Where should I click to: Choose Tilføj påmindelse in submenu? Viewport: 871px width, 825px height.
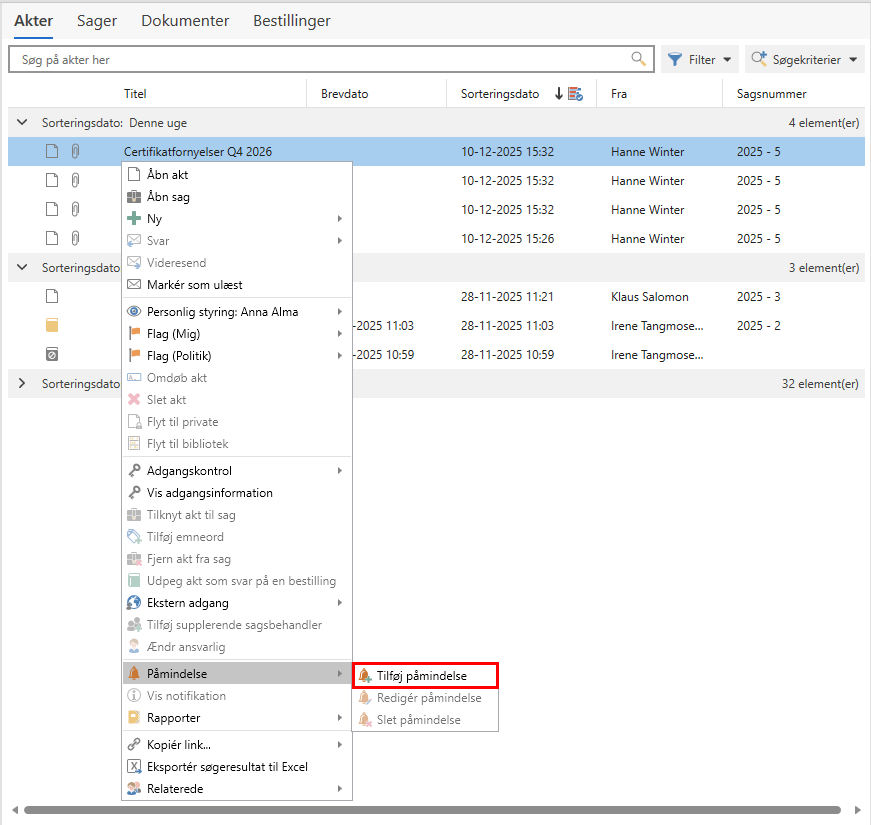click(x=426, y=676)
